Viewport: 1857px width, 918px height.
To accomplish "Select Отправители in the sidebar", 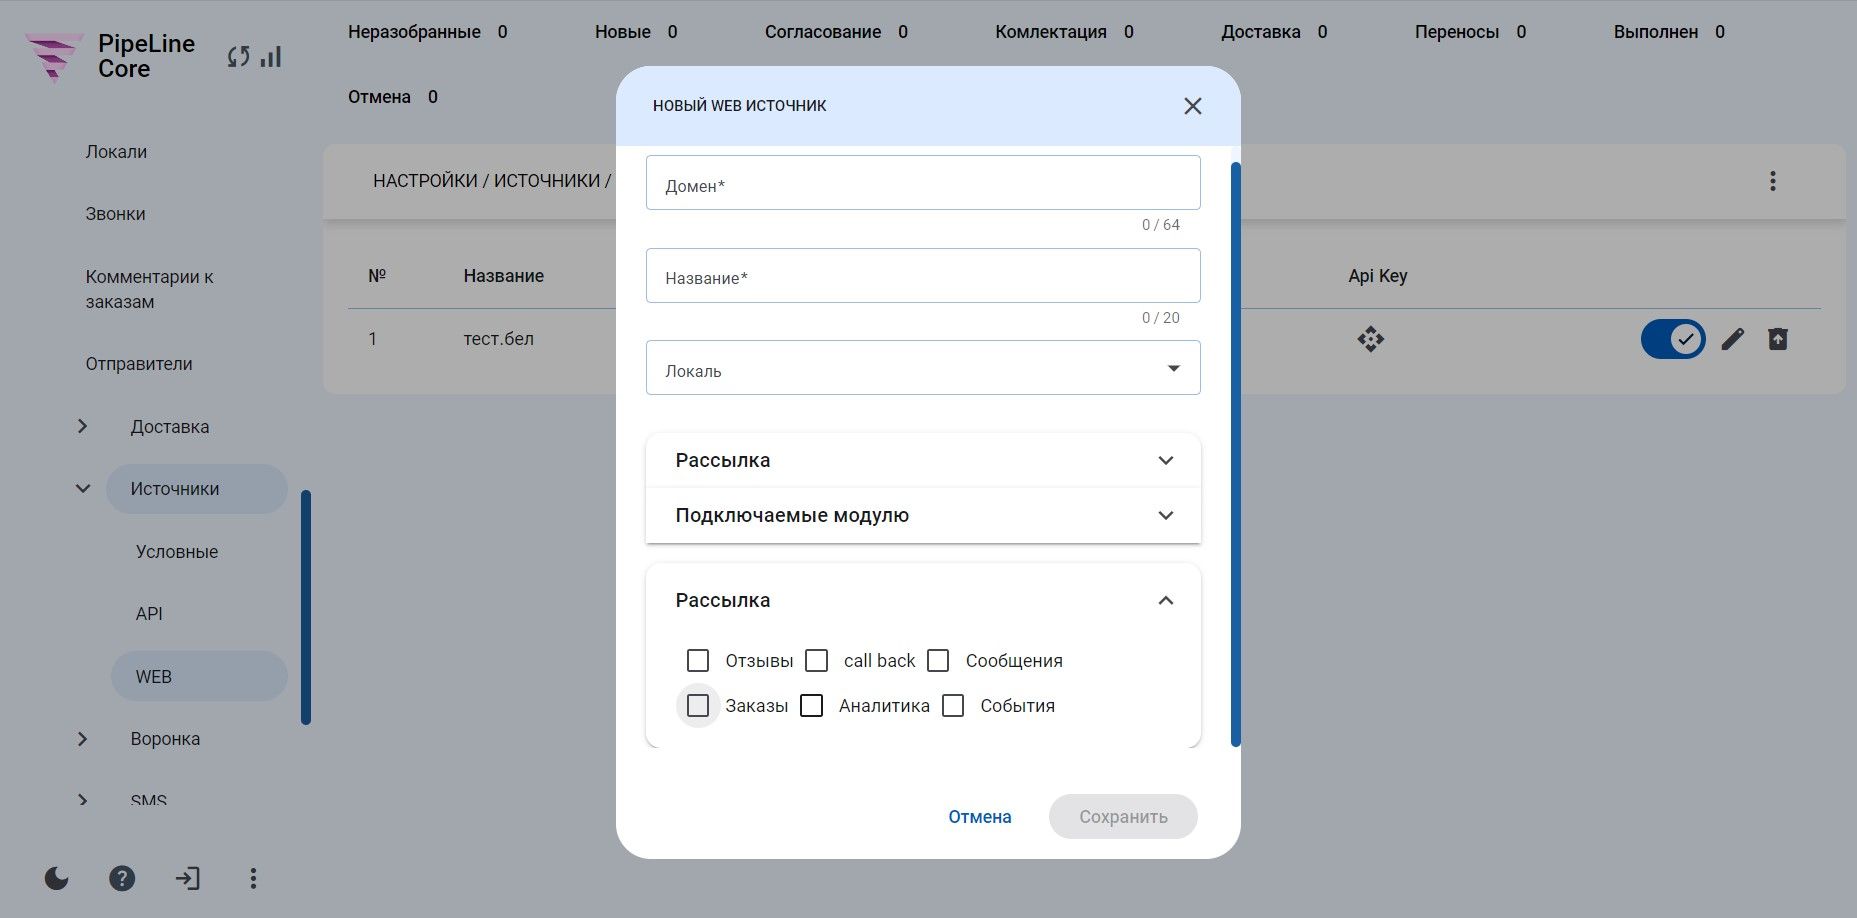I will (x=139, y=364).
